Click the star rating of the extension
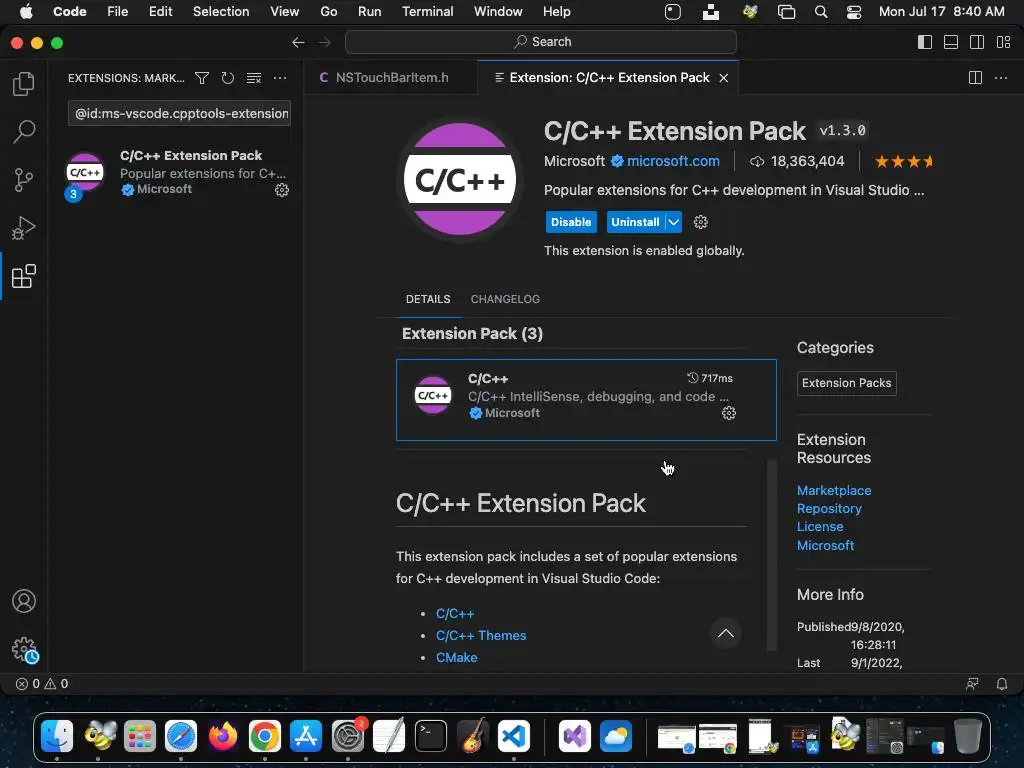1024x768 pixels. click(903, 161)
